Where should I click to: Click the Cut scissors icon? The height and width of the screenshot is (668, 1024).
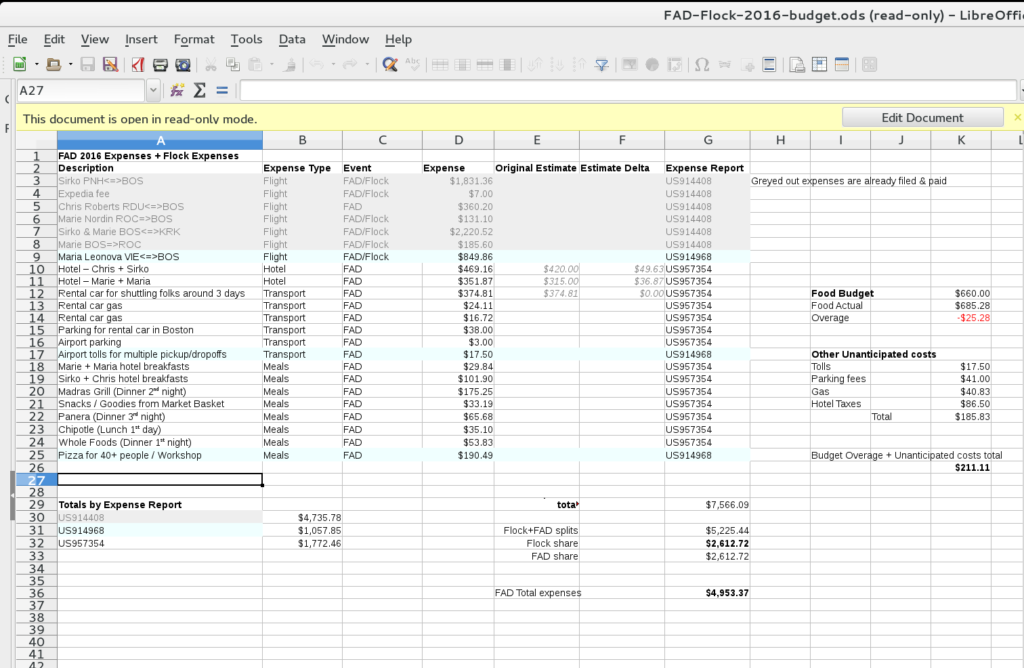point(210,65)
